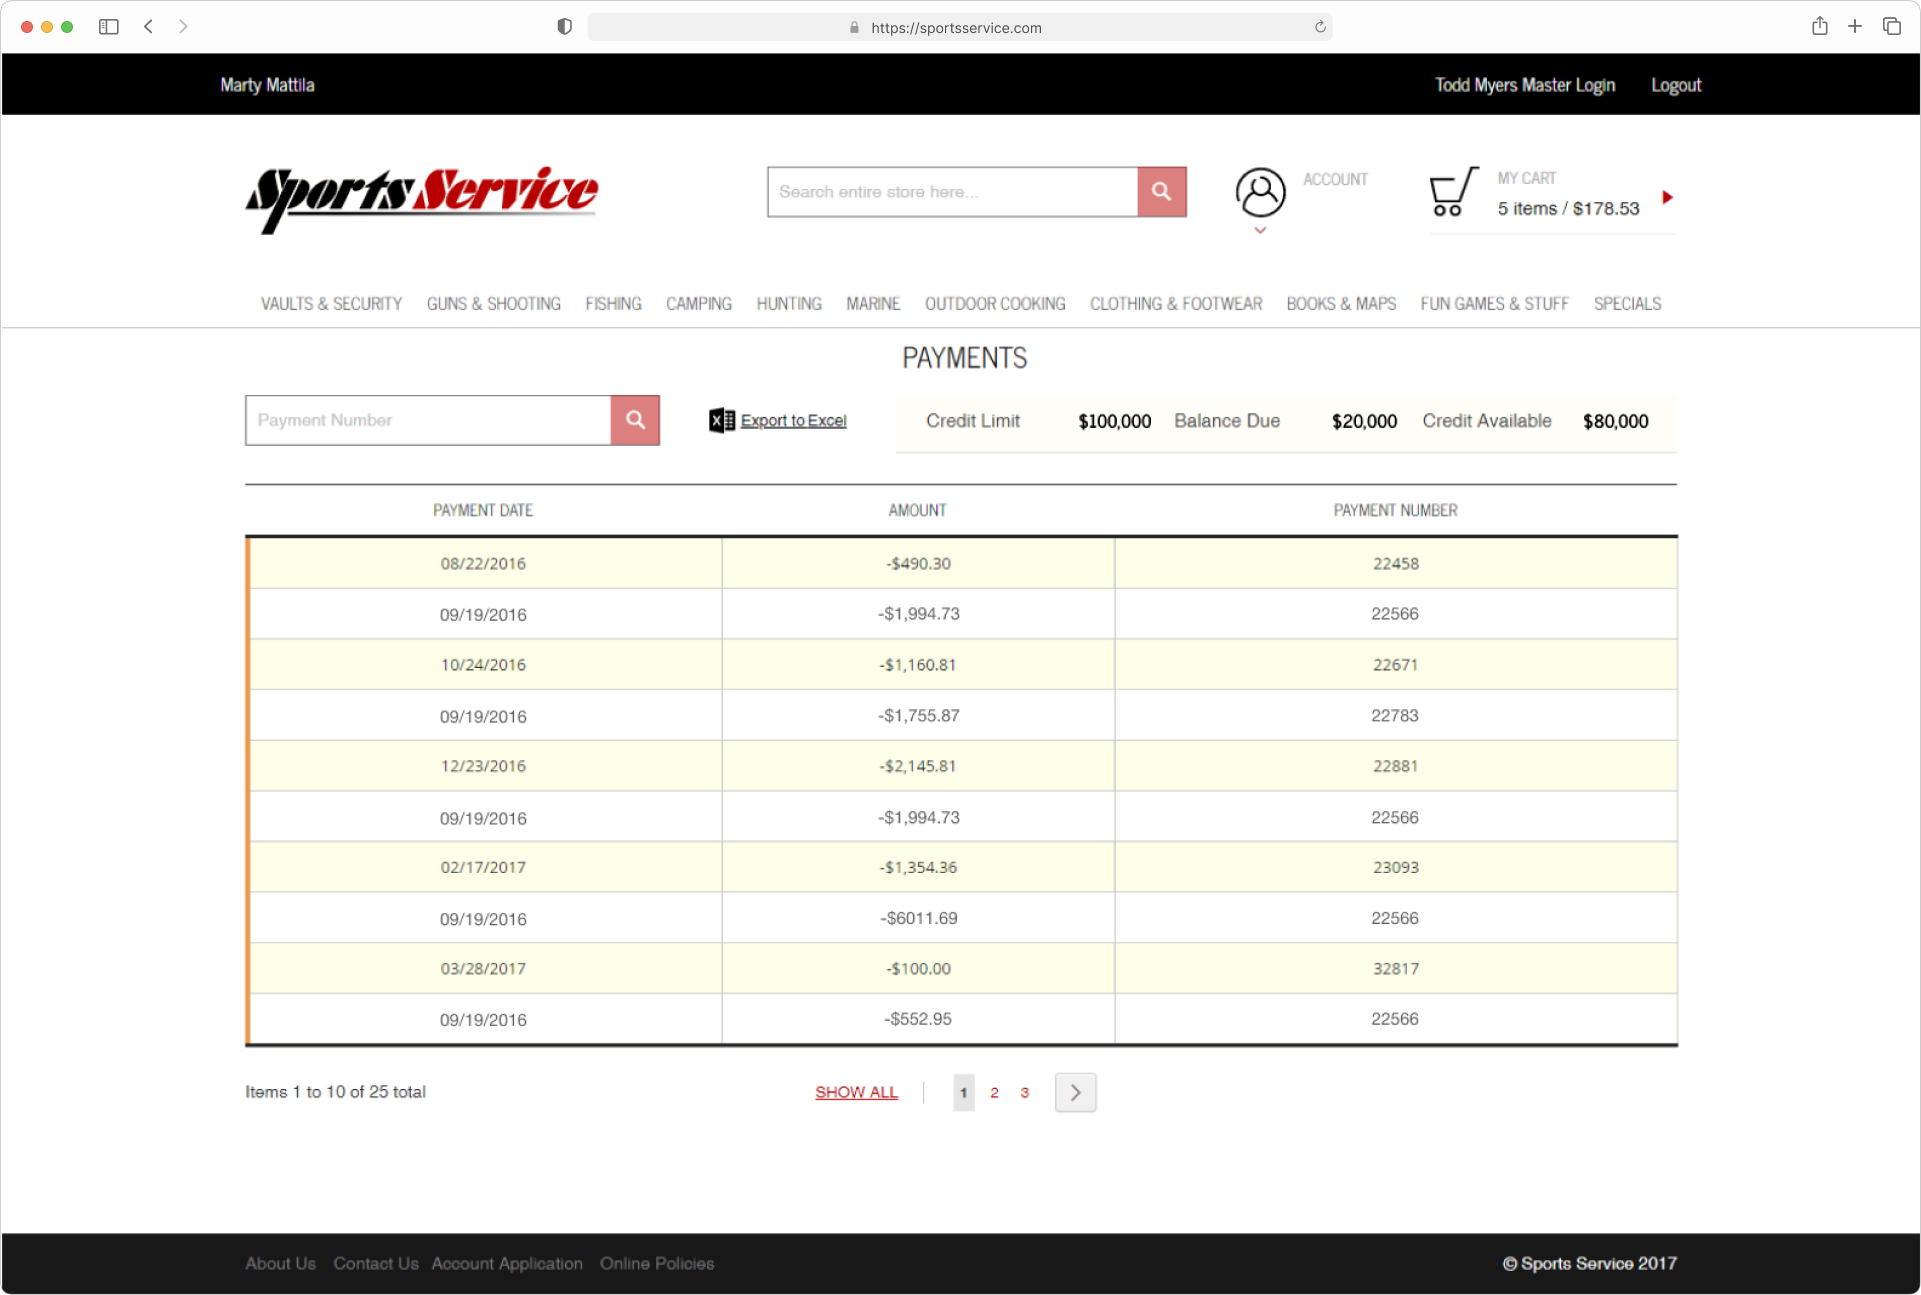The height and width of the screenshot is (1295, 1921).
Task: Click the ACCOUNT label
Action: (x=1335, y=179)
